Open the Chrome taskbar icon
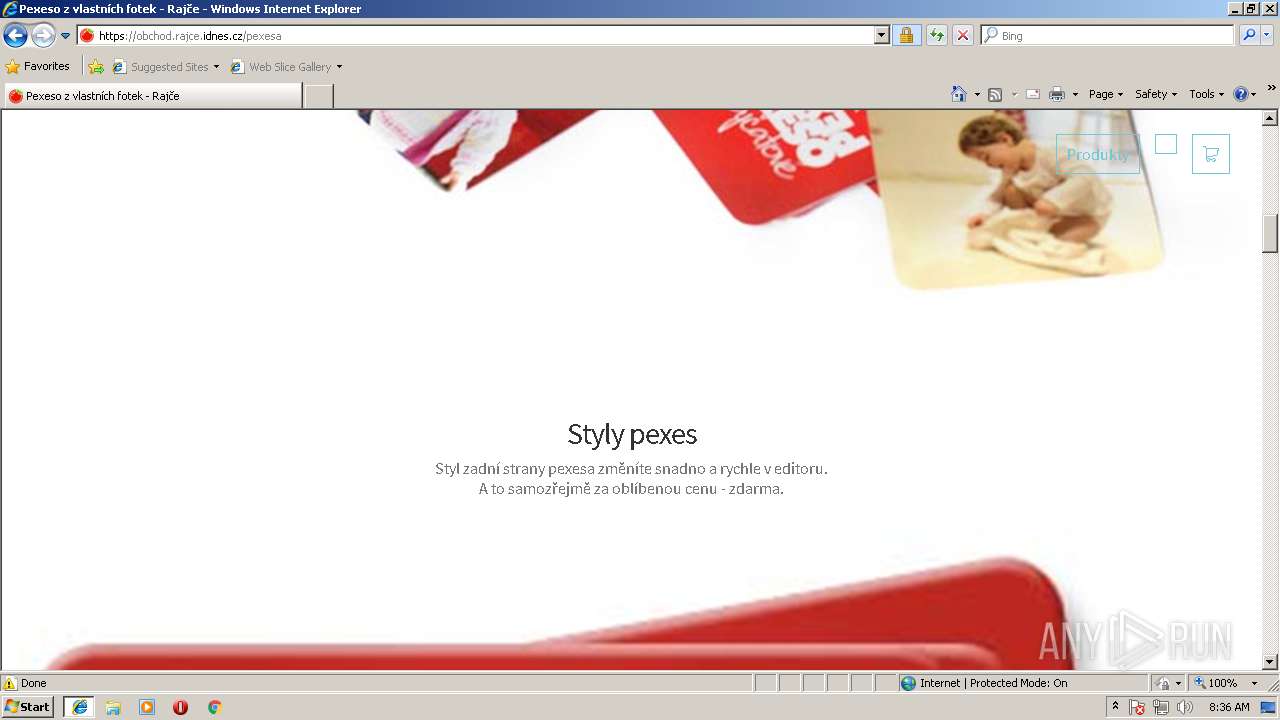The height and width of the screenshot is (720, 1280). [x=214, y=707]
